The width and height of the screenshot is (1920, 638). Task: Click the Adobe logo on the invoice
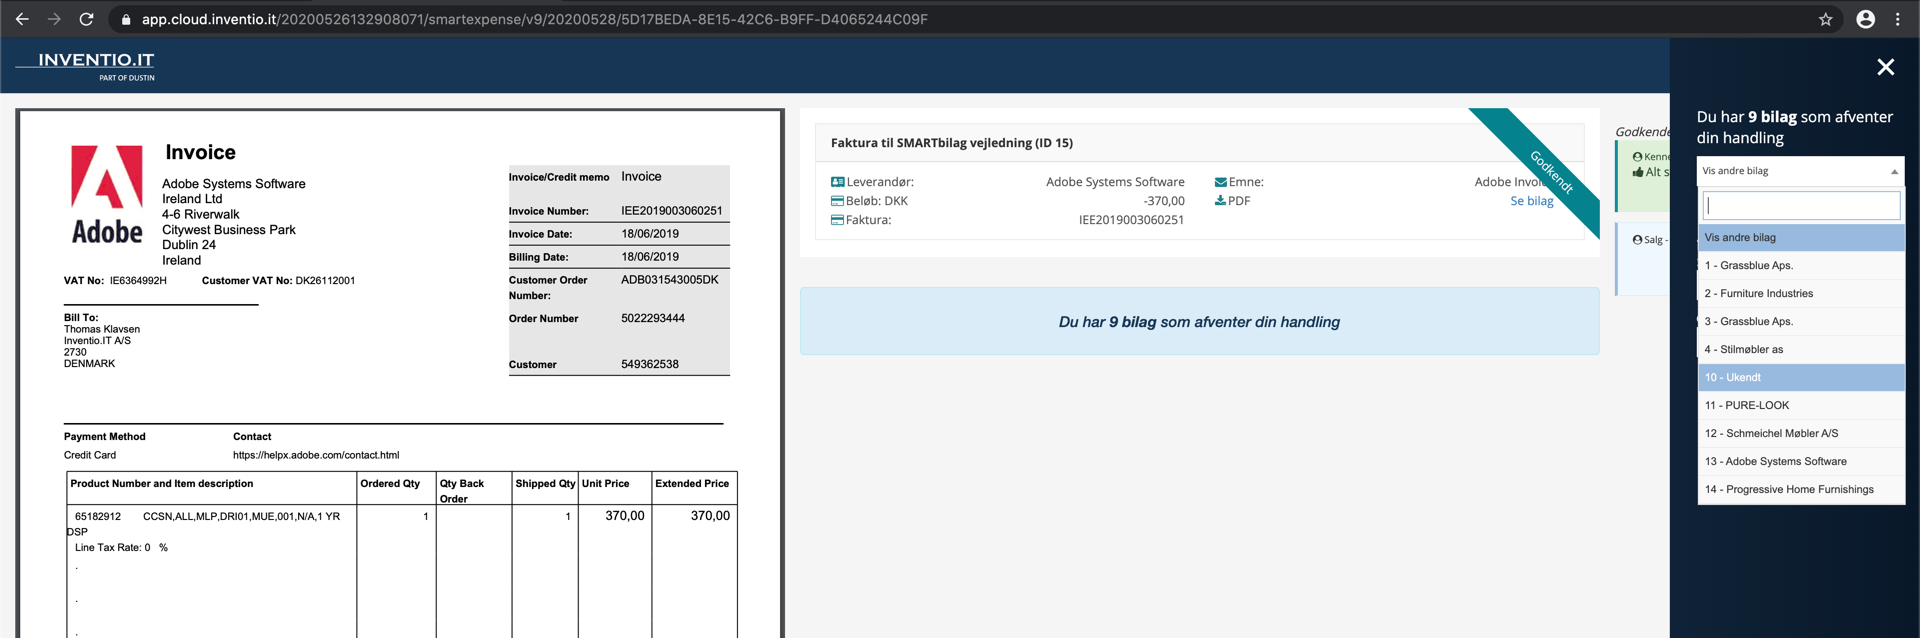(107, 195)
